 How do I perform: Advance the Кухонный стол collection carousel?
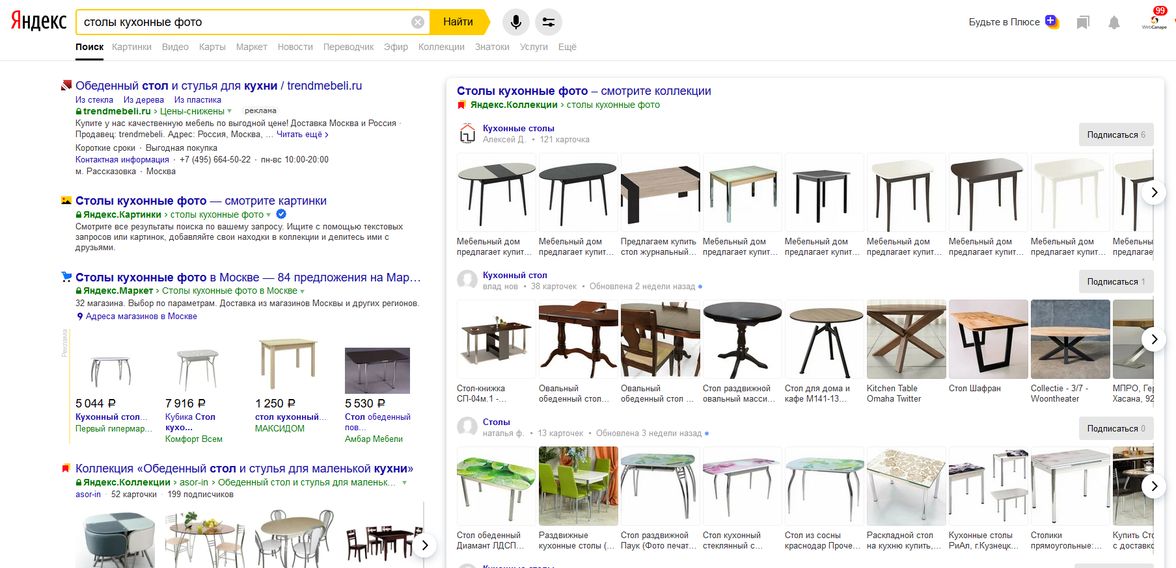(x=1154, y=339)
